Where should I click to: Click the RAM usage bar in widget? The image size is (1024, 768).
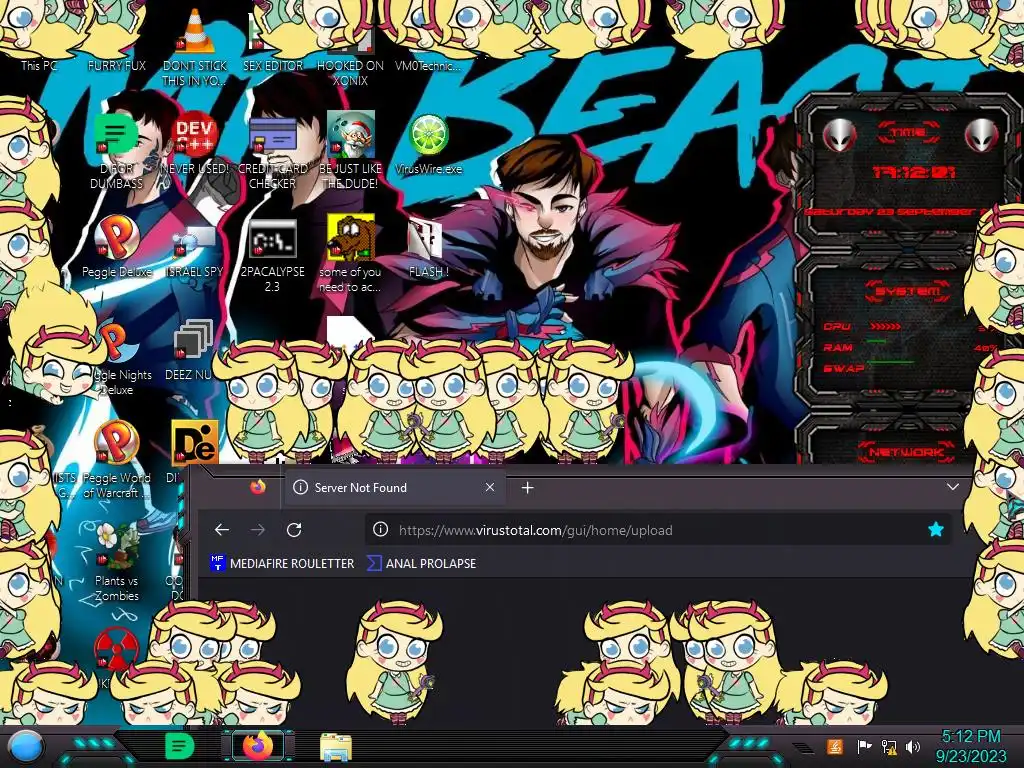click(876, 341)
